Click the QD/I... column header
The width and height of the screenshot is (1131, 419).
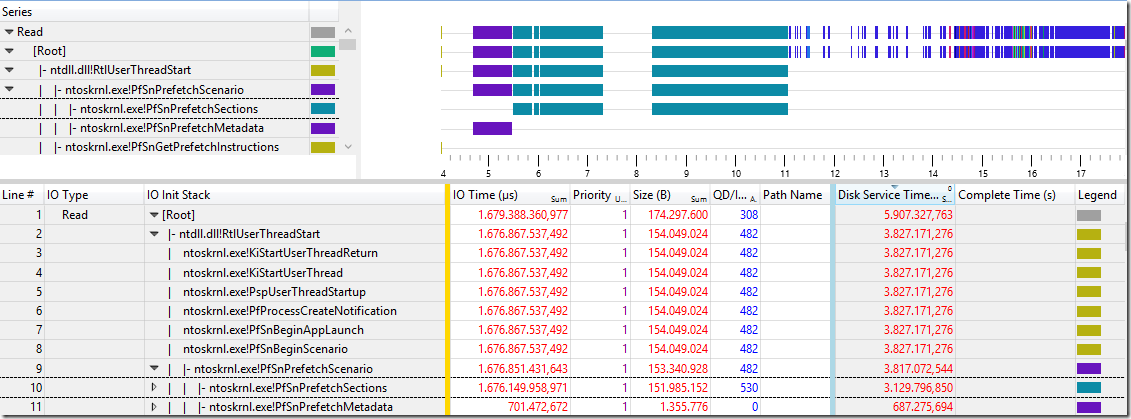[x=735, y=195]
